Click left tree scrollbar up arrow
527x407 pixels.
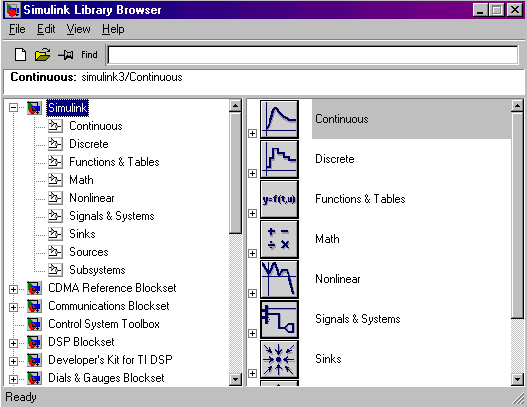235,106
